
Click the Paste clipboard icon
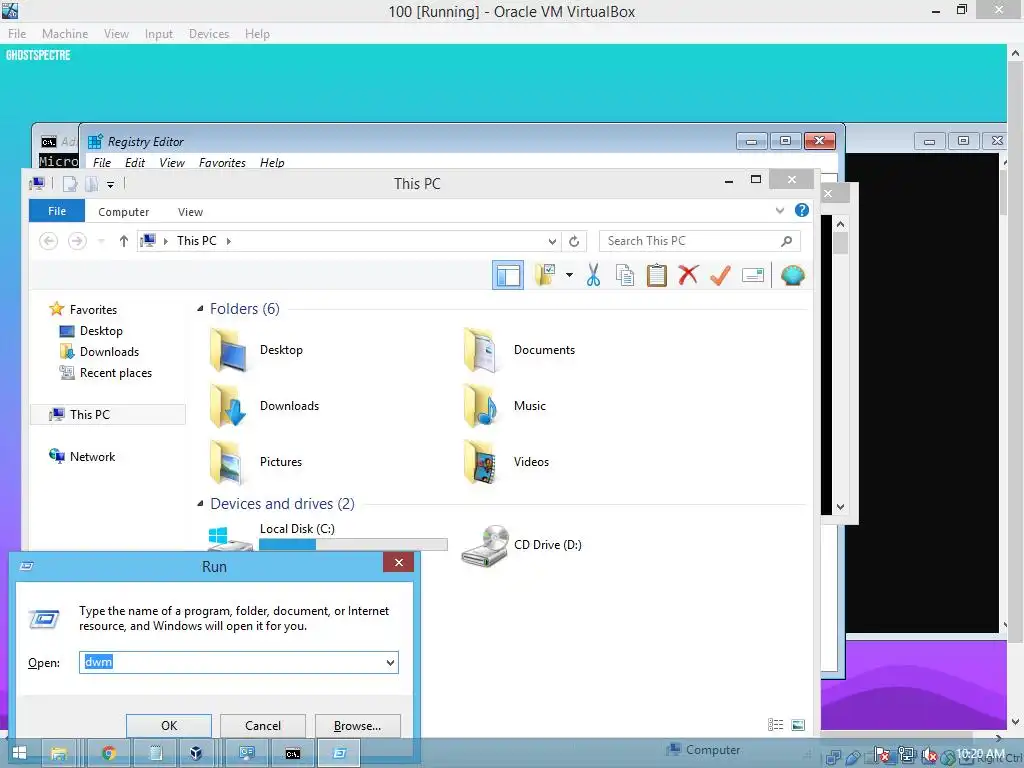pos(656,275)
